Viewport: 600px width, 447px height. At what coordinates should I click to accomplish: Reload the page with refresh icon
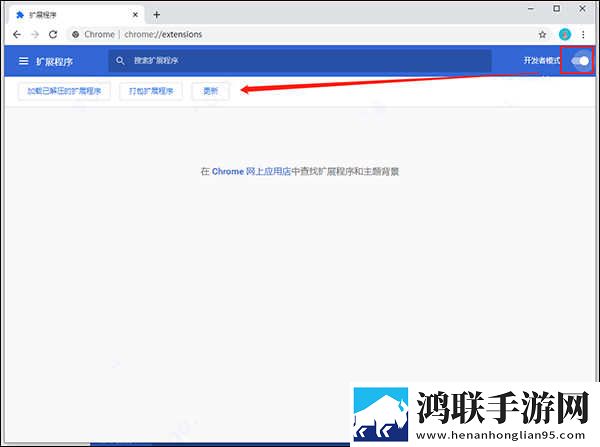click(53, 34)
